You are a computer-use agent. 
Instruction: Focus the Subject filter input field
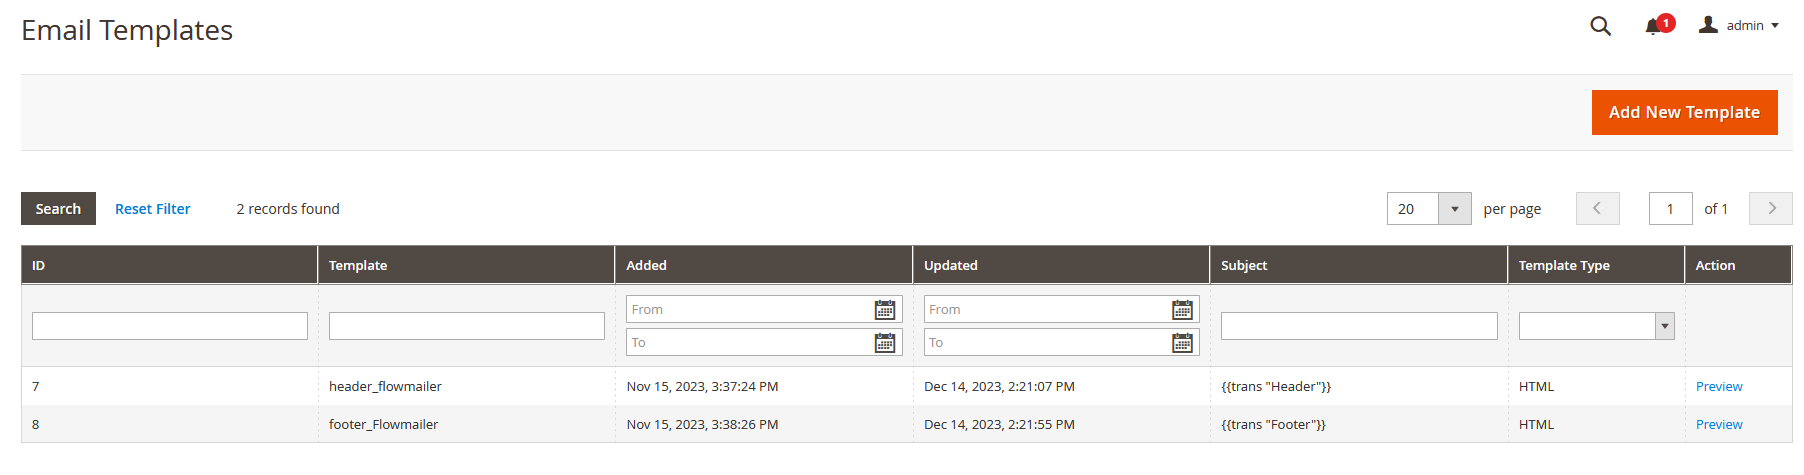[x=1359, y=326]
